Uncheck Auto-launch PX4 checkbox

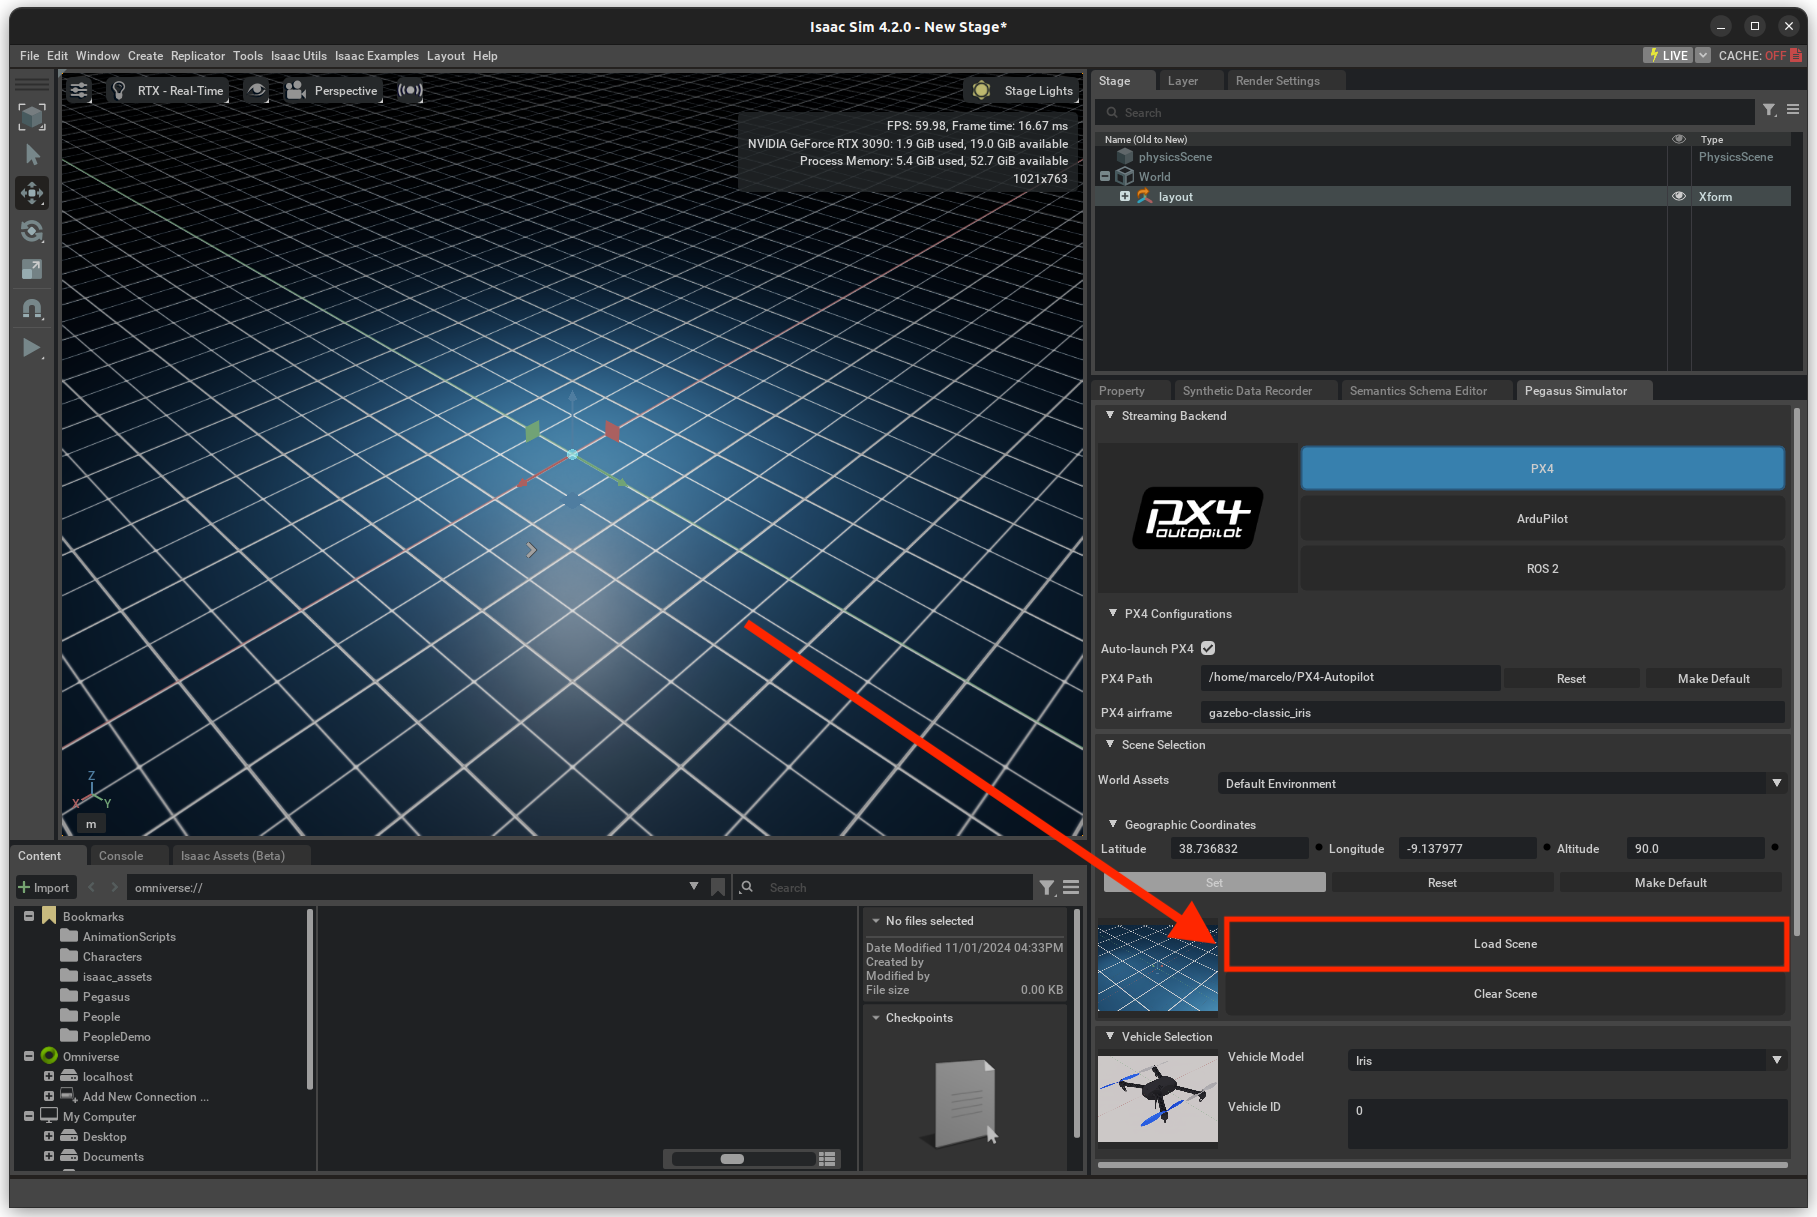pos(1208,649)
